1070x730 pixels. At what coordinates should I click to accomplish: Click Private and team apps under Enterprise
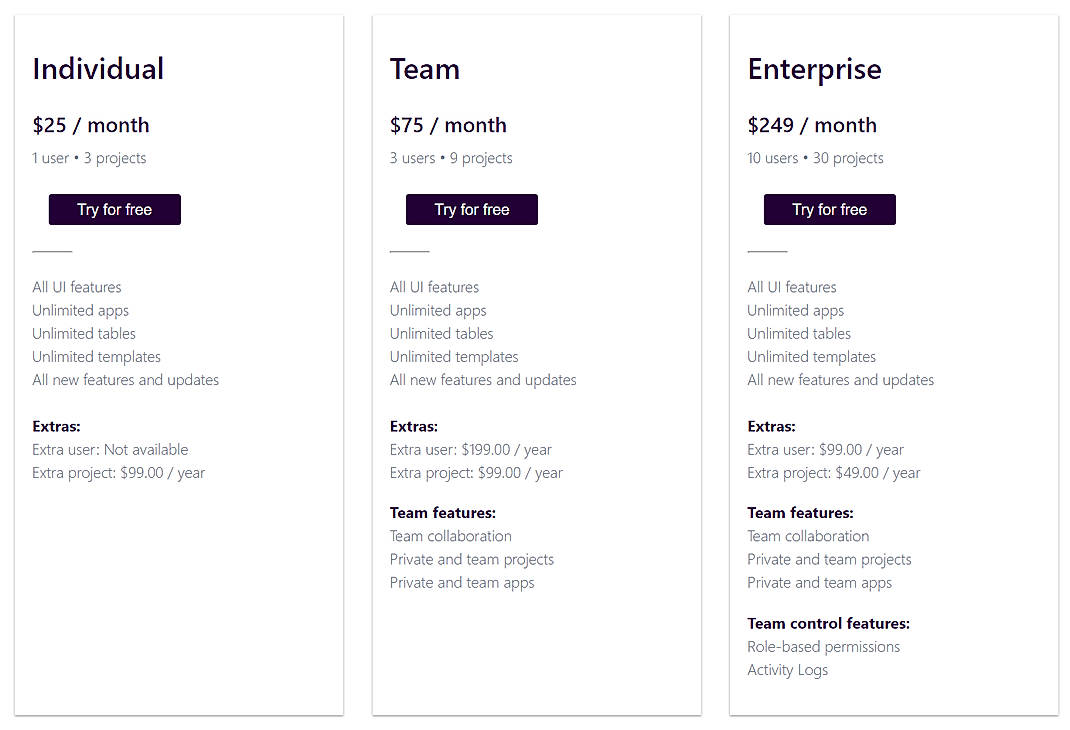tap(819, 582)
